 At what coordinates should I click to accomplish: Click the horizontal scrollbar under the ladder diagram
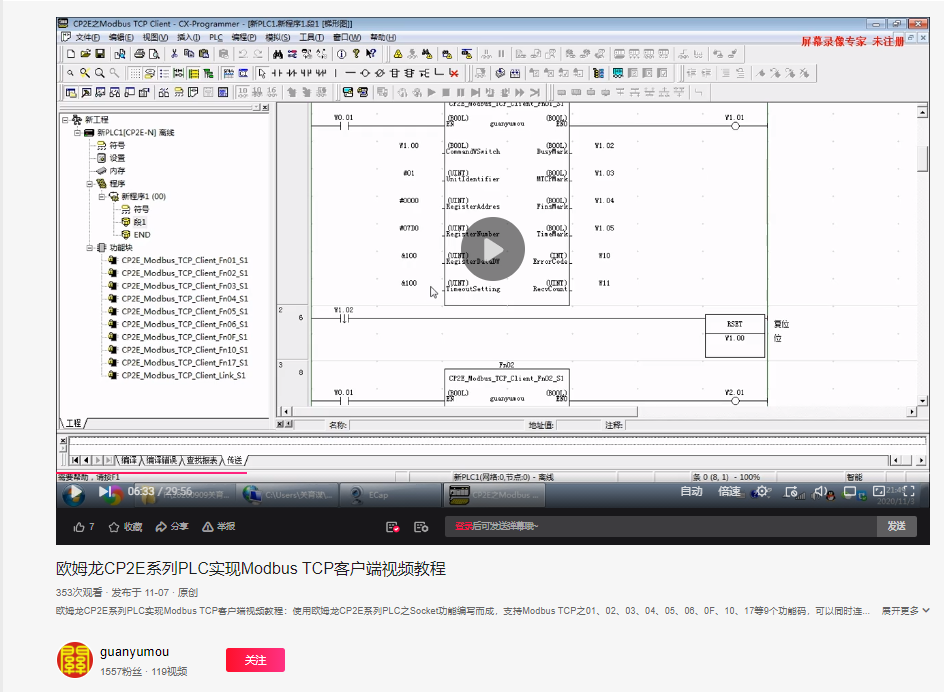click(x=599, y=411)
